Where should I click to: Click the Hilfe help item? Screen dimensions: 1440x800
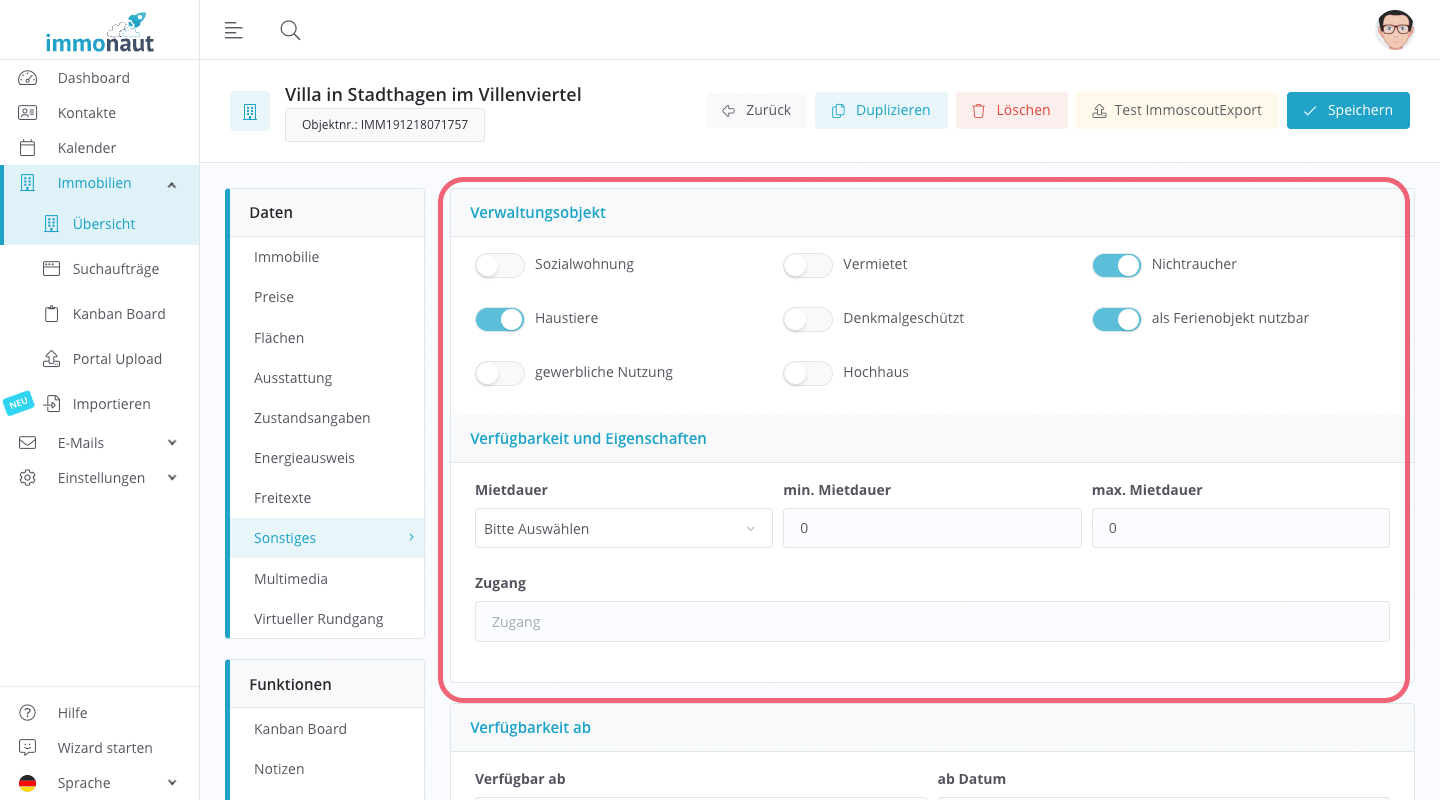pyautogui.click(x=72, y=713)
